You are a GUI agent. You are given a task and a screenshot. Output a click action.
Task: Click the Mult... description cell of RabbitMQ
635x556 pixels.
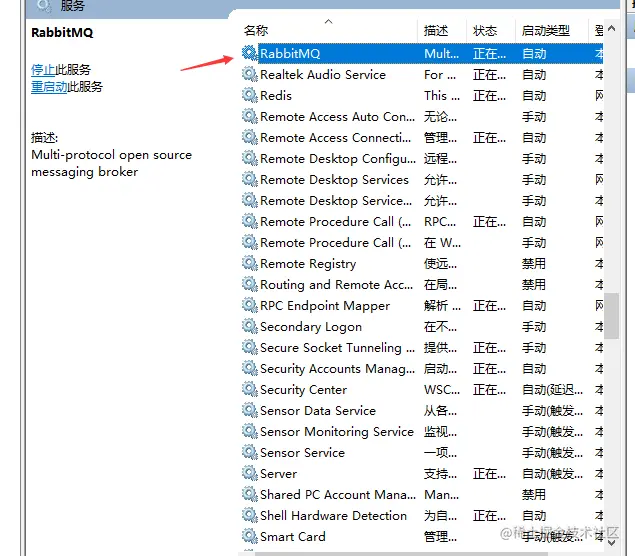[x=441, y=53]
